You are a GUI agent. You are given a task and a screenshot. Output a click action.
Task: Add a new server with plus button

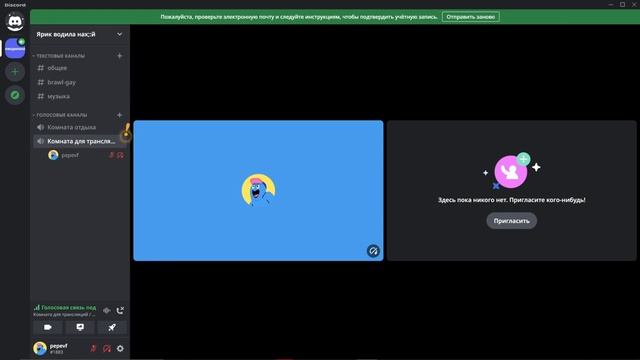[x=15, y=72]
